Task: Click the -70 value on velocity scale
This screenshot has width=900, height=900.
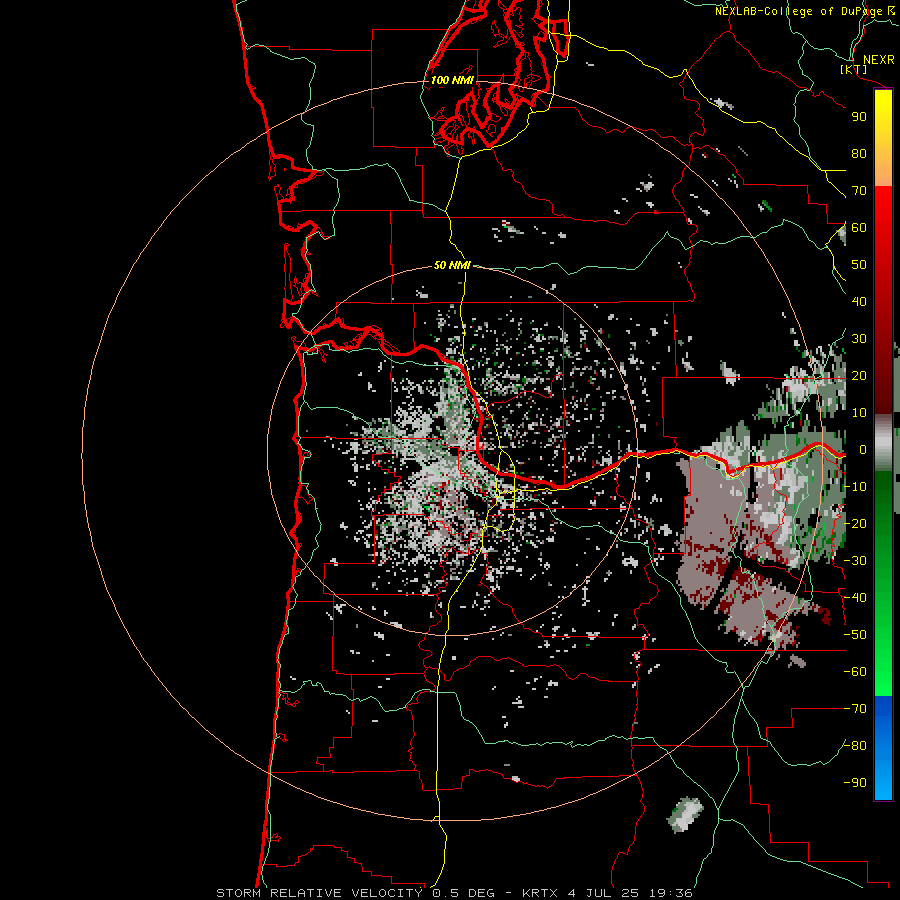Action: [855, 709]
